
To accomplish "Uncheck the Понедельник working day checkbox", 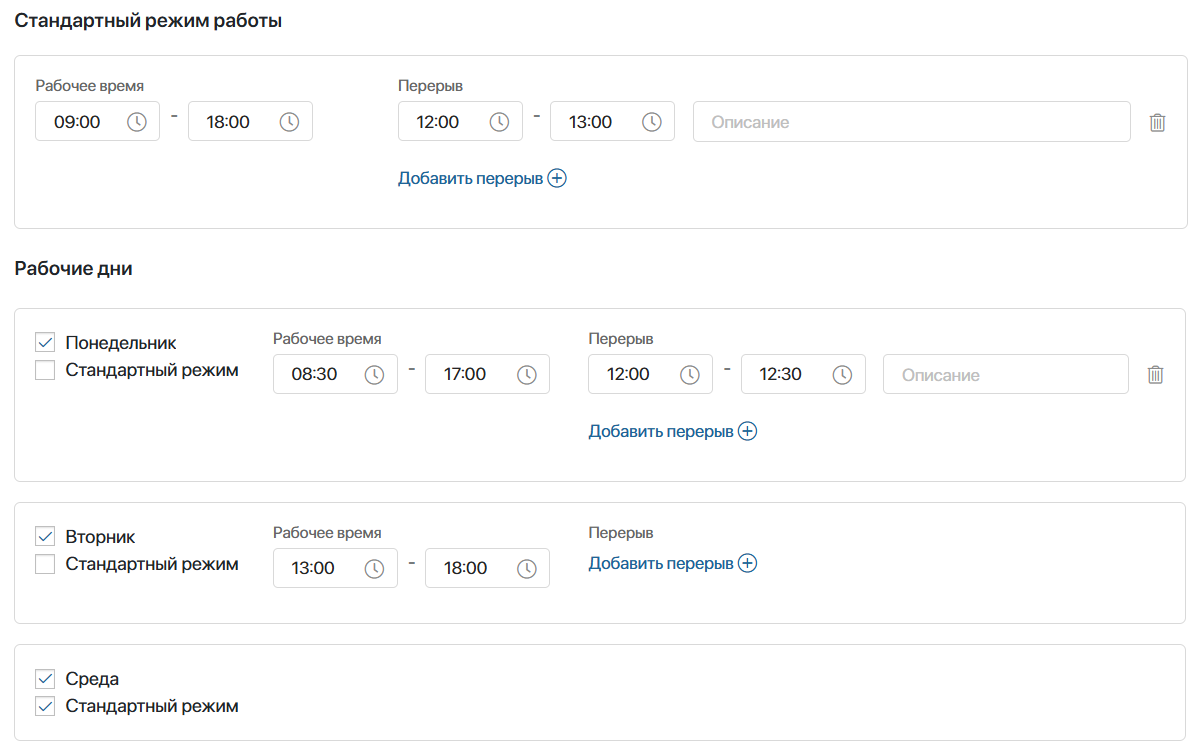I will tap(45, 342).
